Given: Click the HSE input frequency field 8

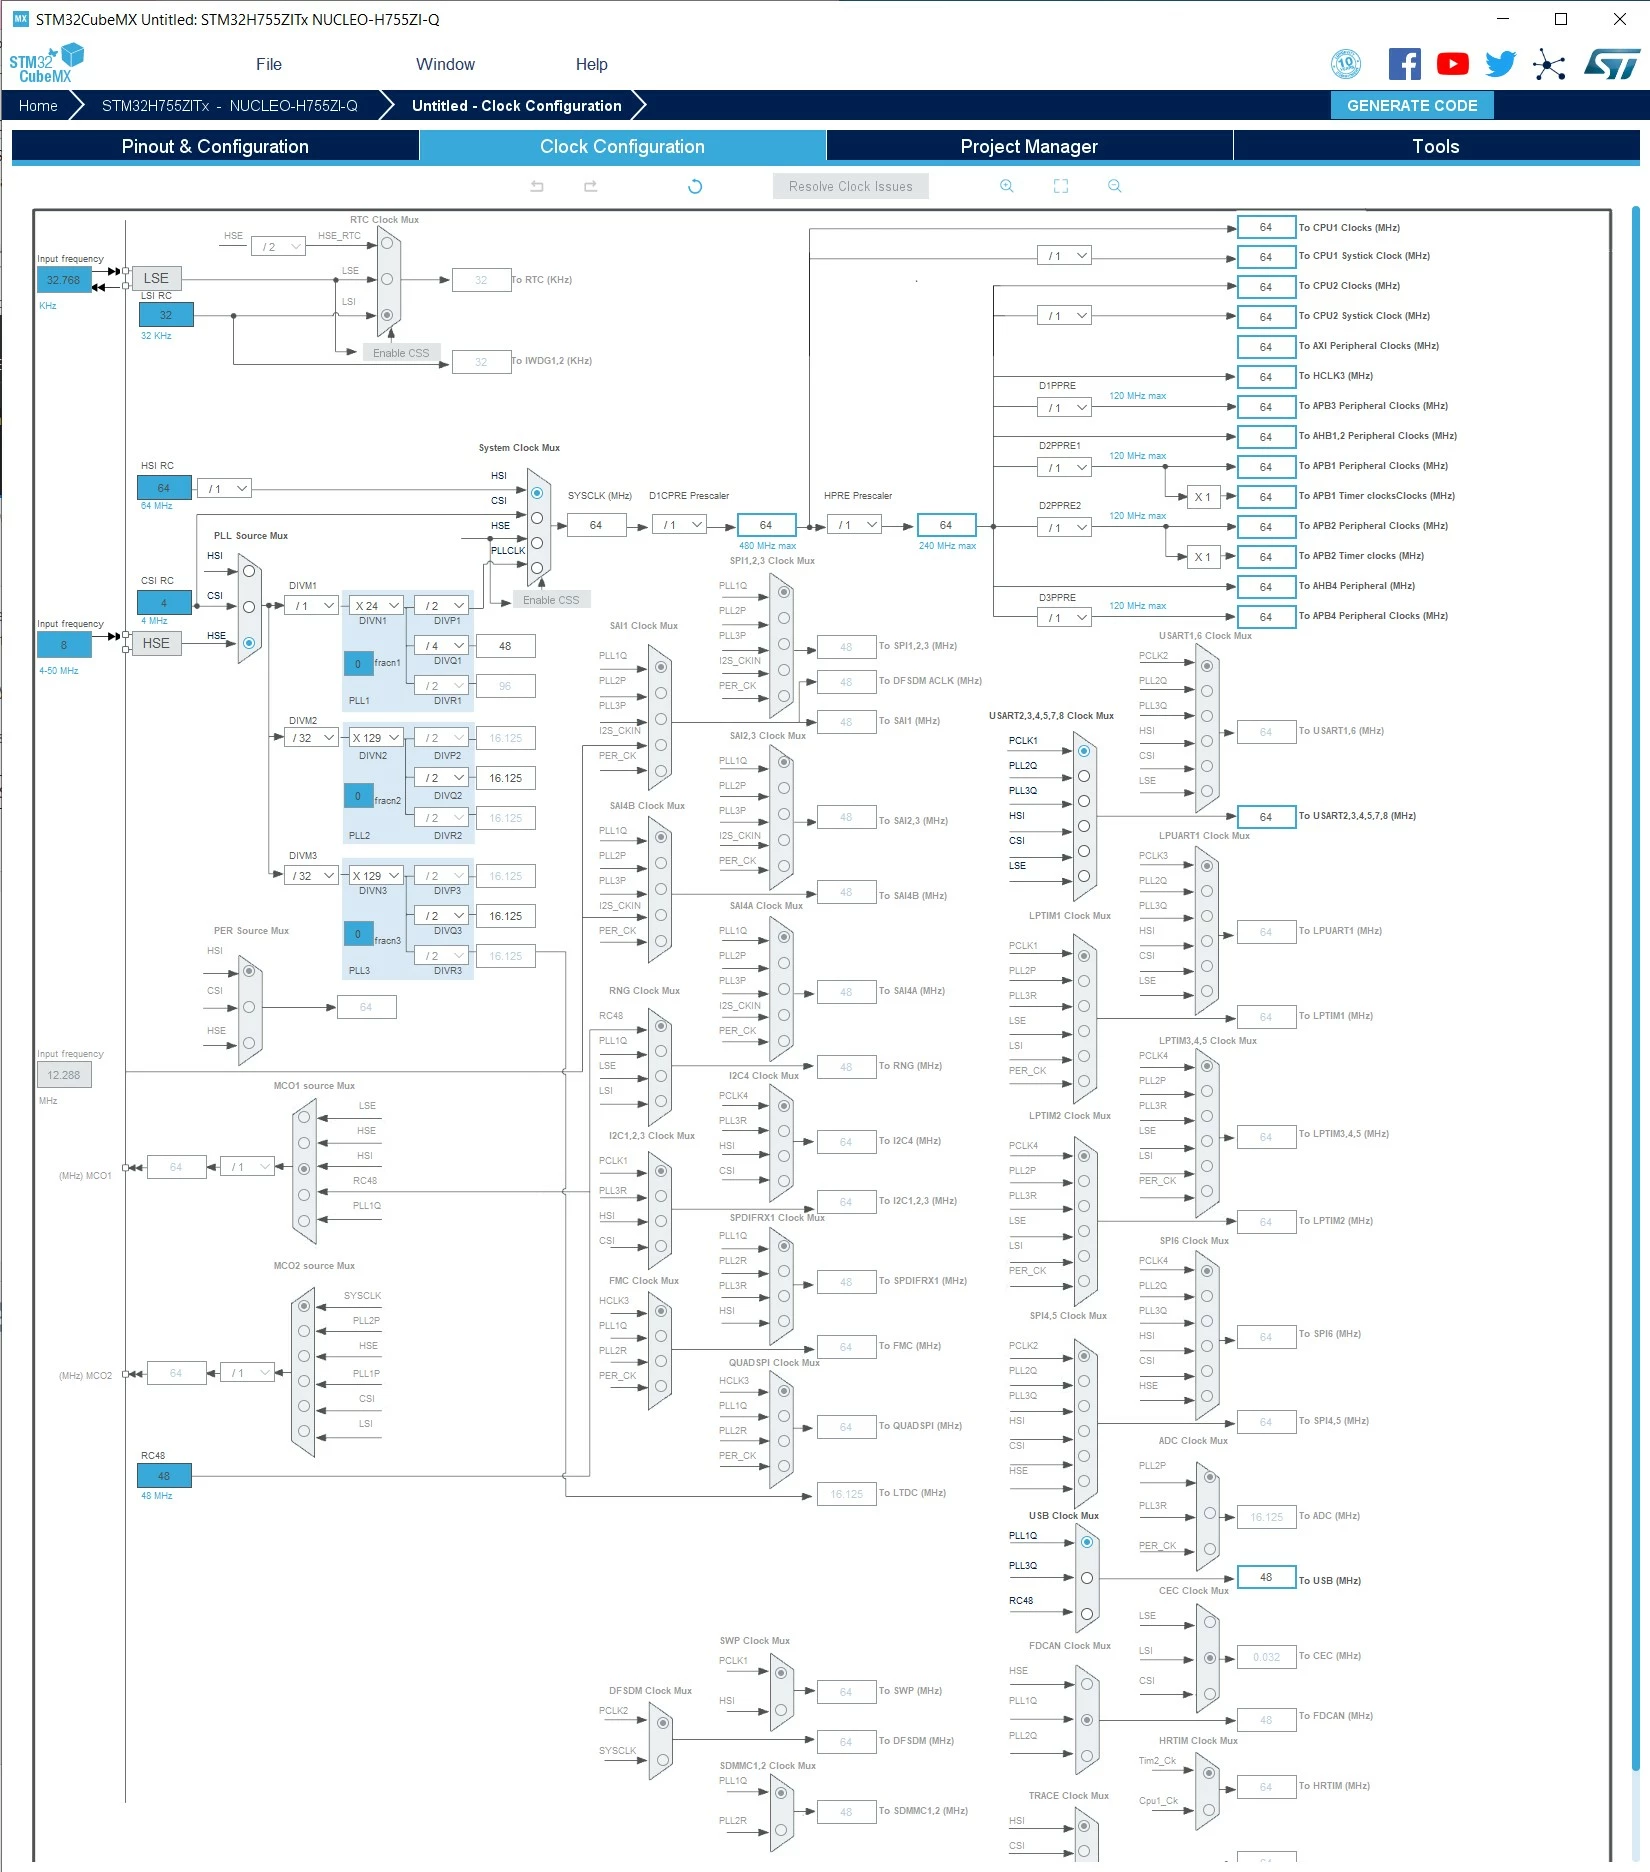Looking at the screenshot, I should [x=64, y=645].
